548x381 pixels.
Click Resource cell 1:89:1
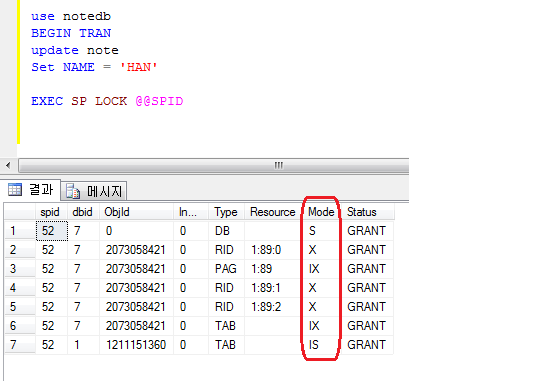273,288
